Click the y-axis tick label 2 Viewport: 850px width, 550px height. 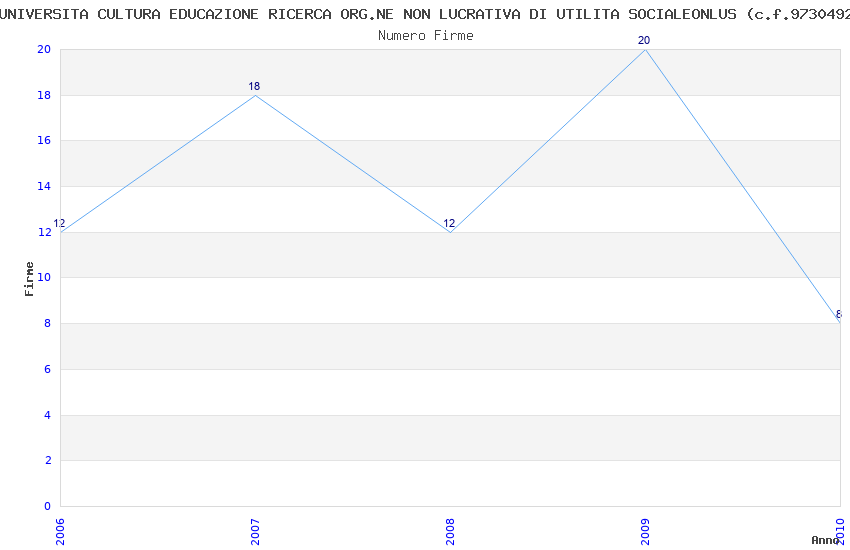(48, 460)
